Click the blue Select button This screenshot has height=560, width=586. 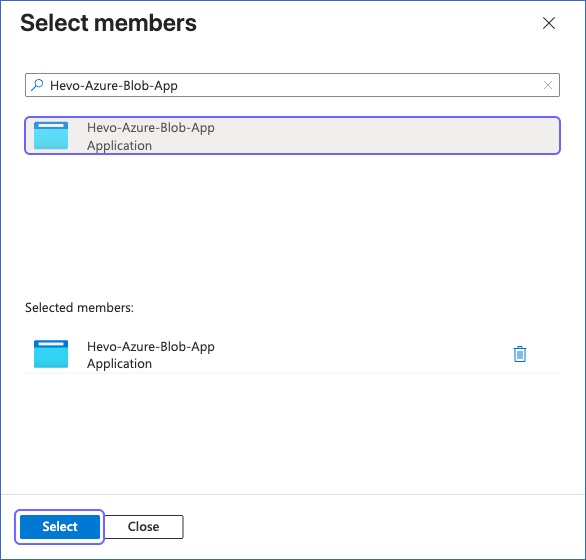pos(60,527)
